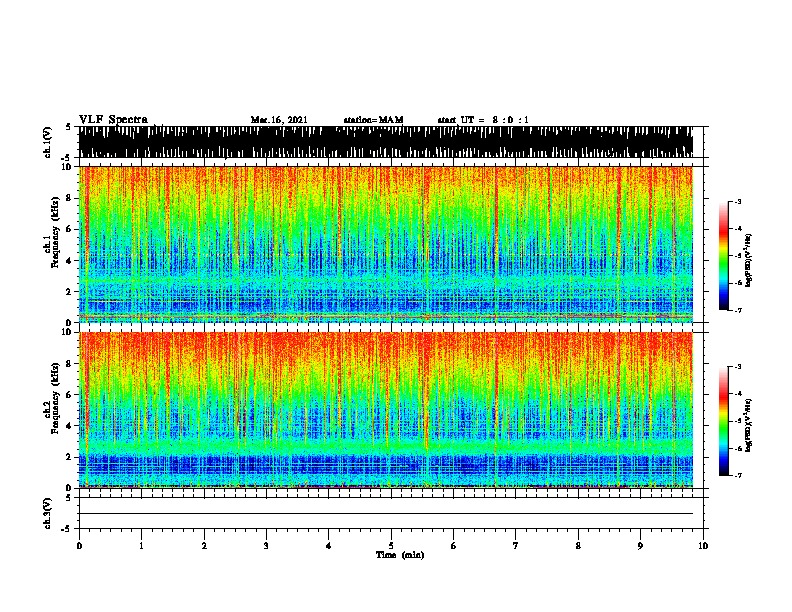This screenshot has height=612, width=792.
Task: Click the 4 kHz tick label on ch.1 frequency axis
Action: [x=70, y=261]
